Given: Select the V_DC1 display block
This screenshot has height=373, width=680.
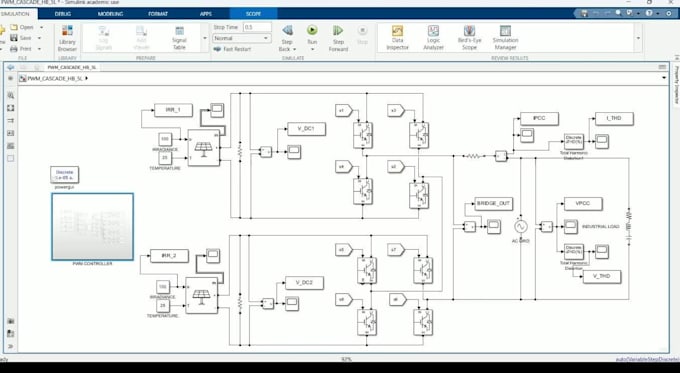Looking at the screenshot, I should (x=306, y=129).
